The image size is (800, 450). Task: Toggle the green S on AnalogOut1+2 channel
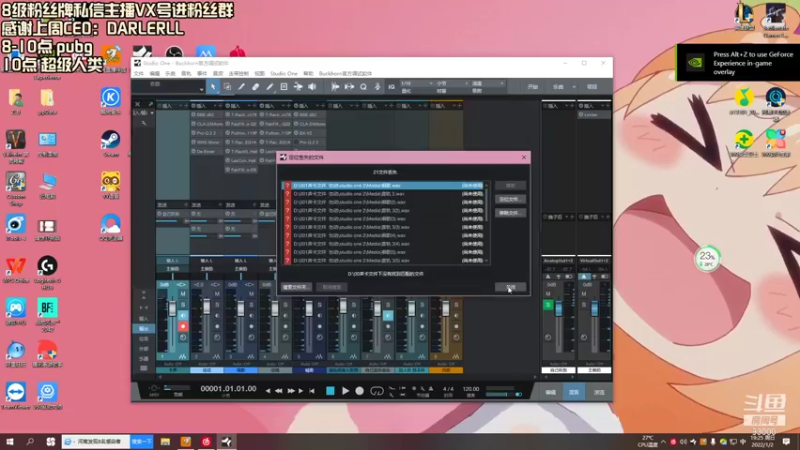[548, 305]
